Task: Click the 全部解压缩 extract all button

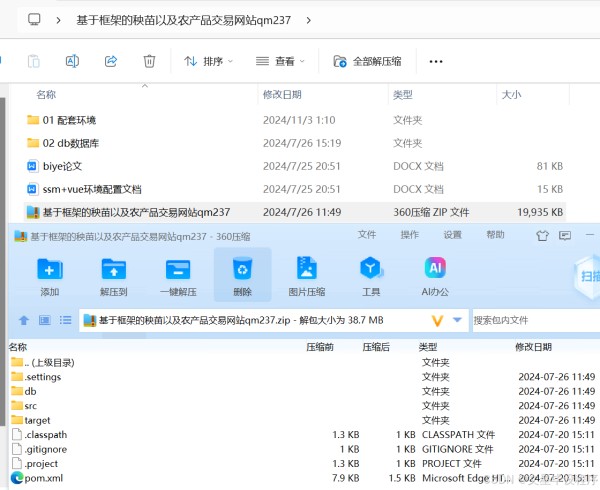Action: coord(367,61)
